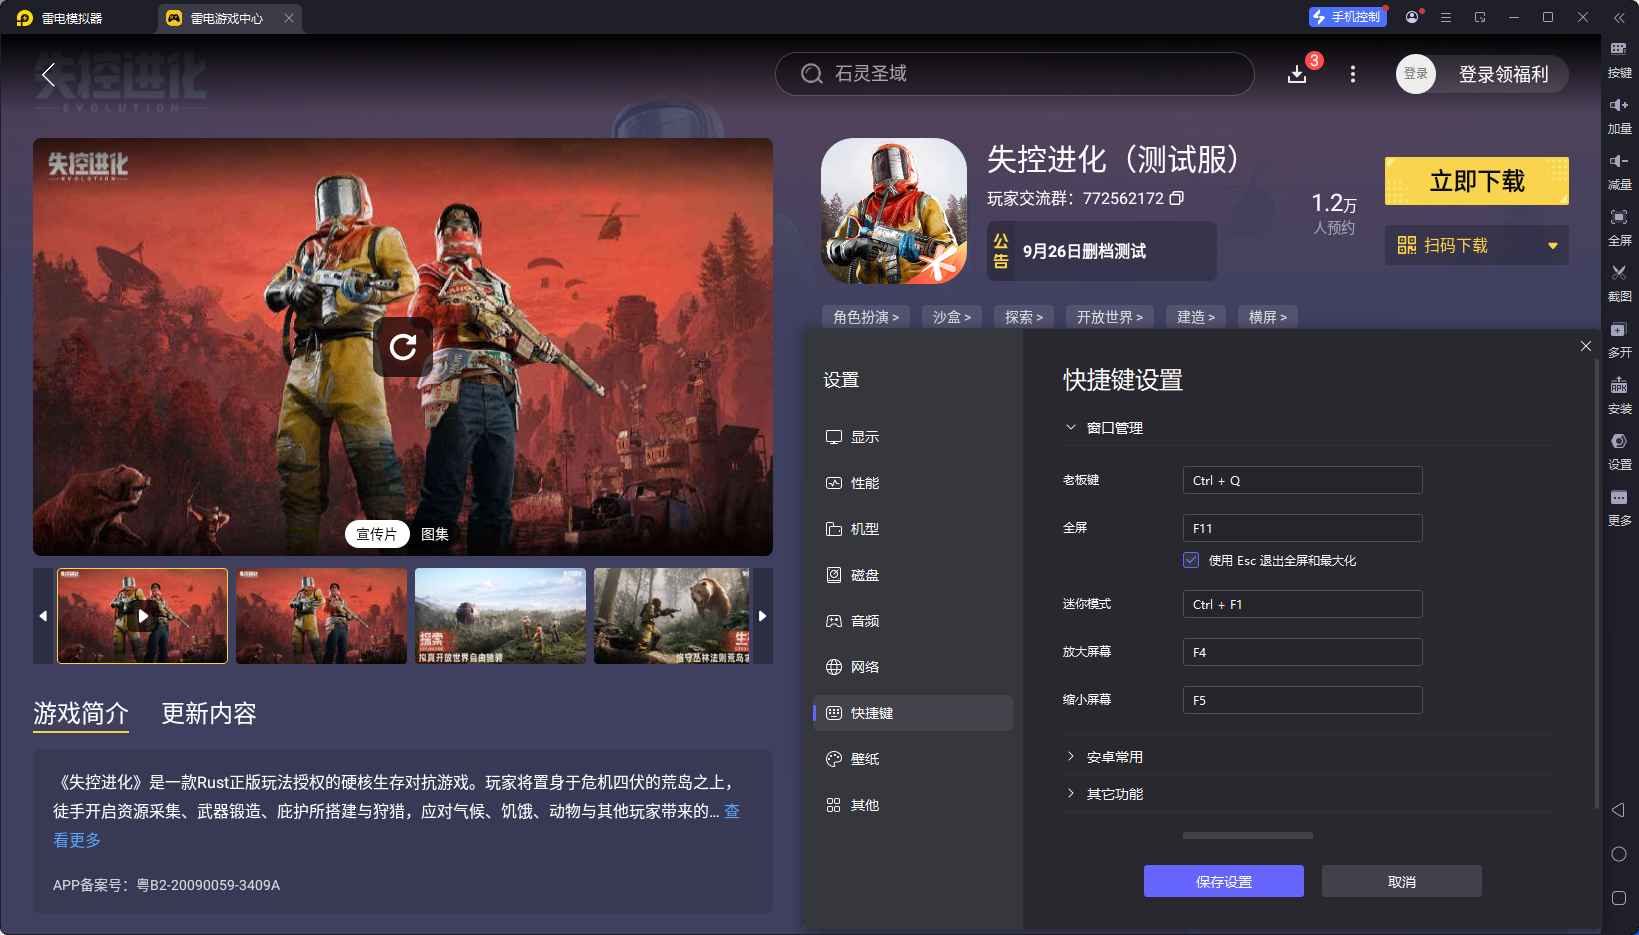
Task: Open 机型 settings category
Action: pyautogui.click(x=913, y=529)
